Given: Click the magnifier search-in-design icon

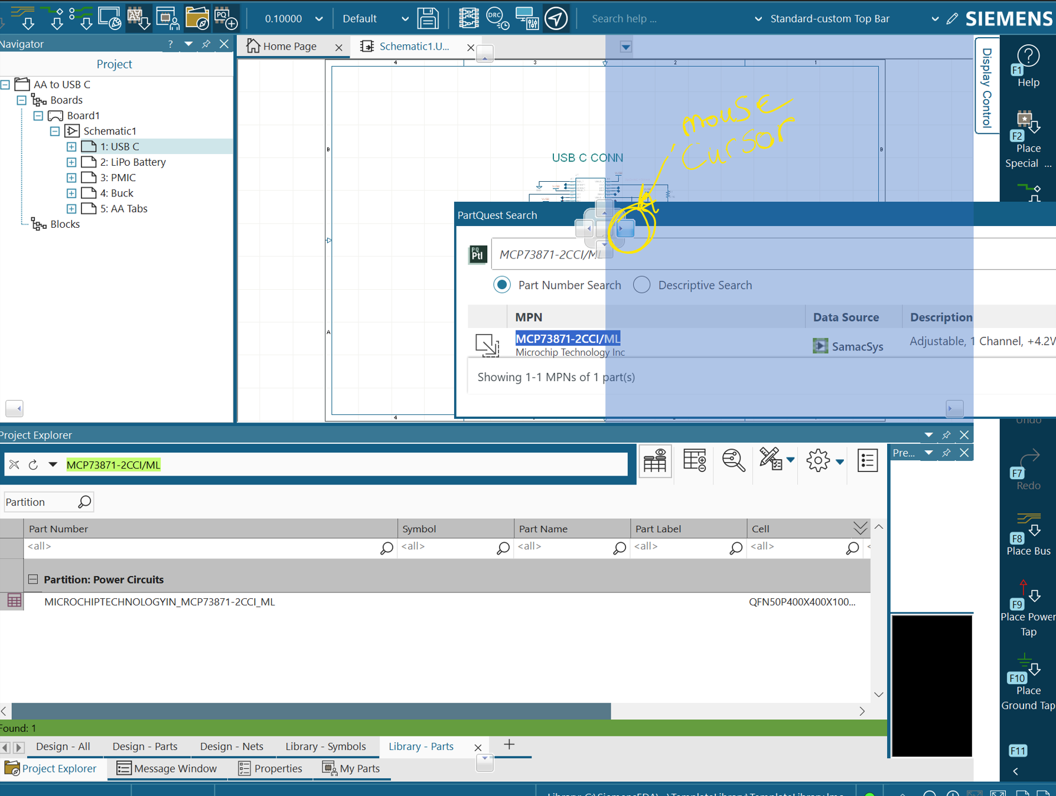Looking at the screenshot, I should pos(733,461).
